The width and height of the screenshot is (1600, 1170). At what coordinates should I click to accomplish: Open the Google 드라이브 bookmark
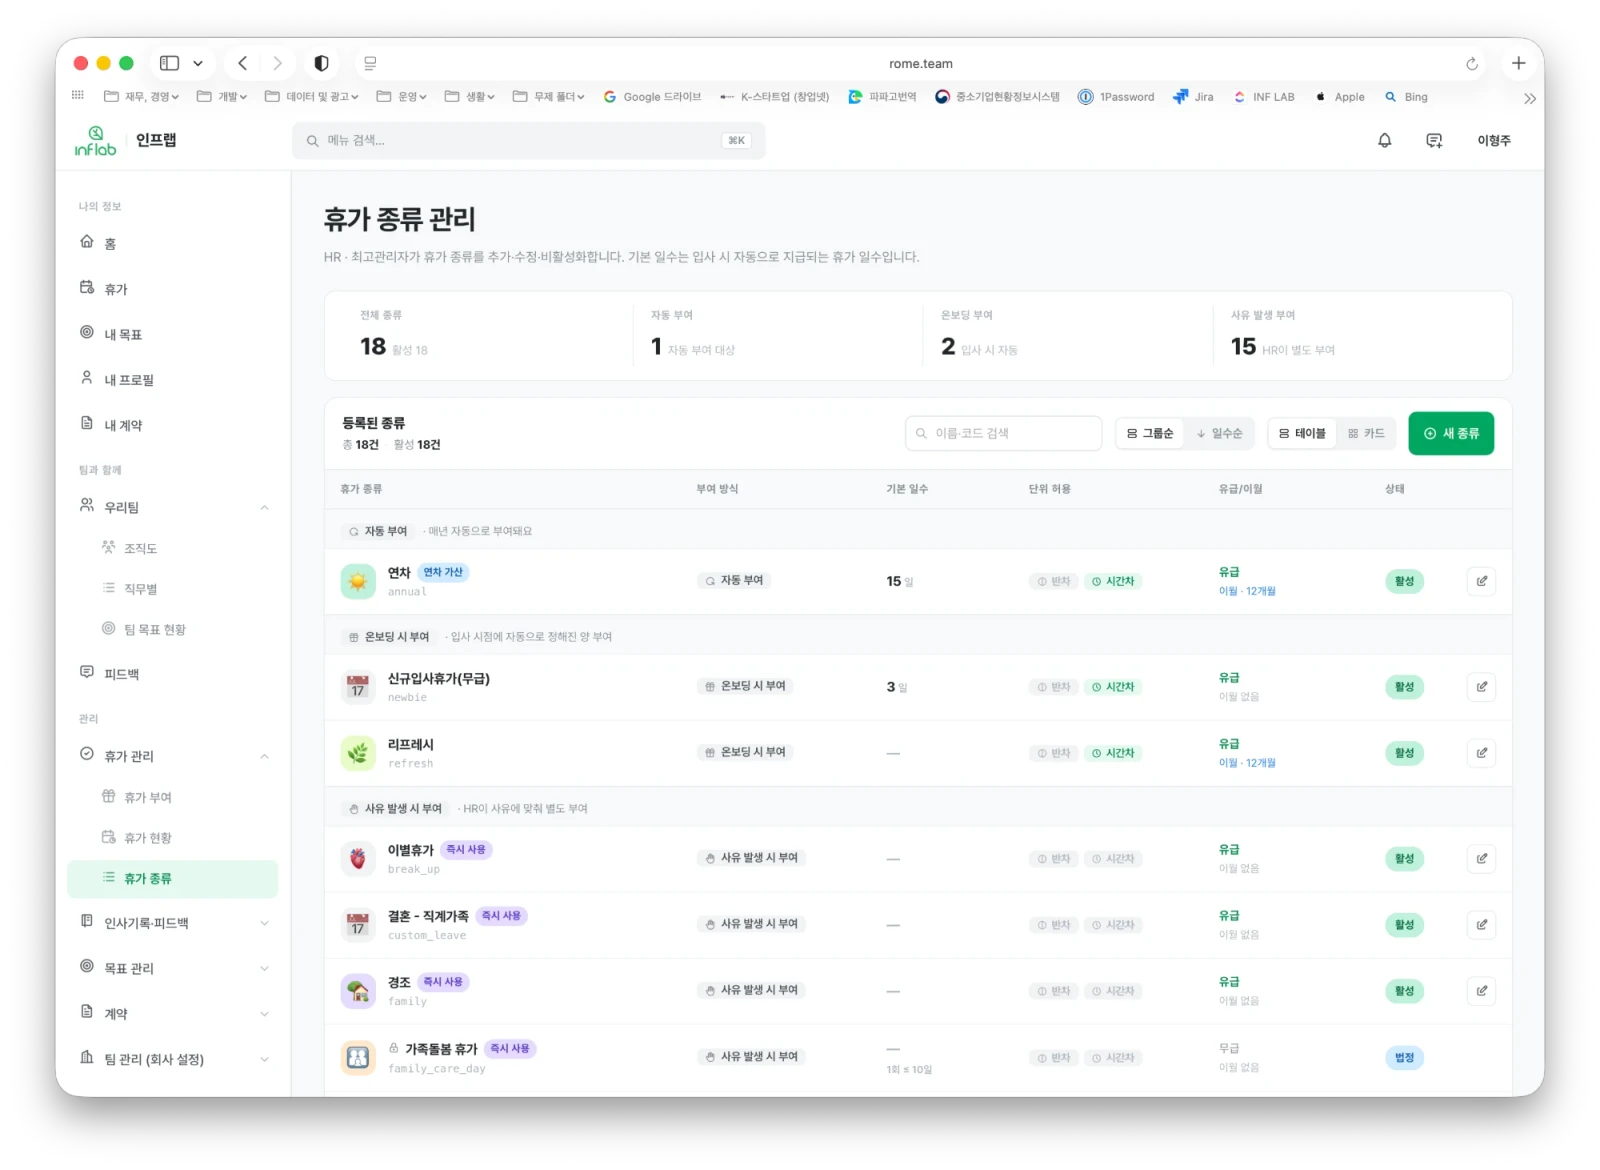652,97
